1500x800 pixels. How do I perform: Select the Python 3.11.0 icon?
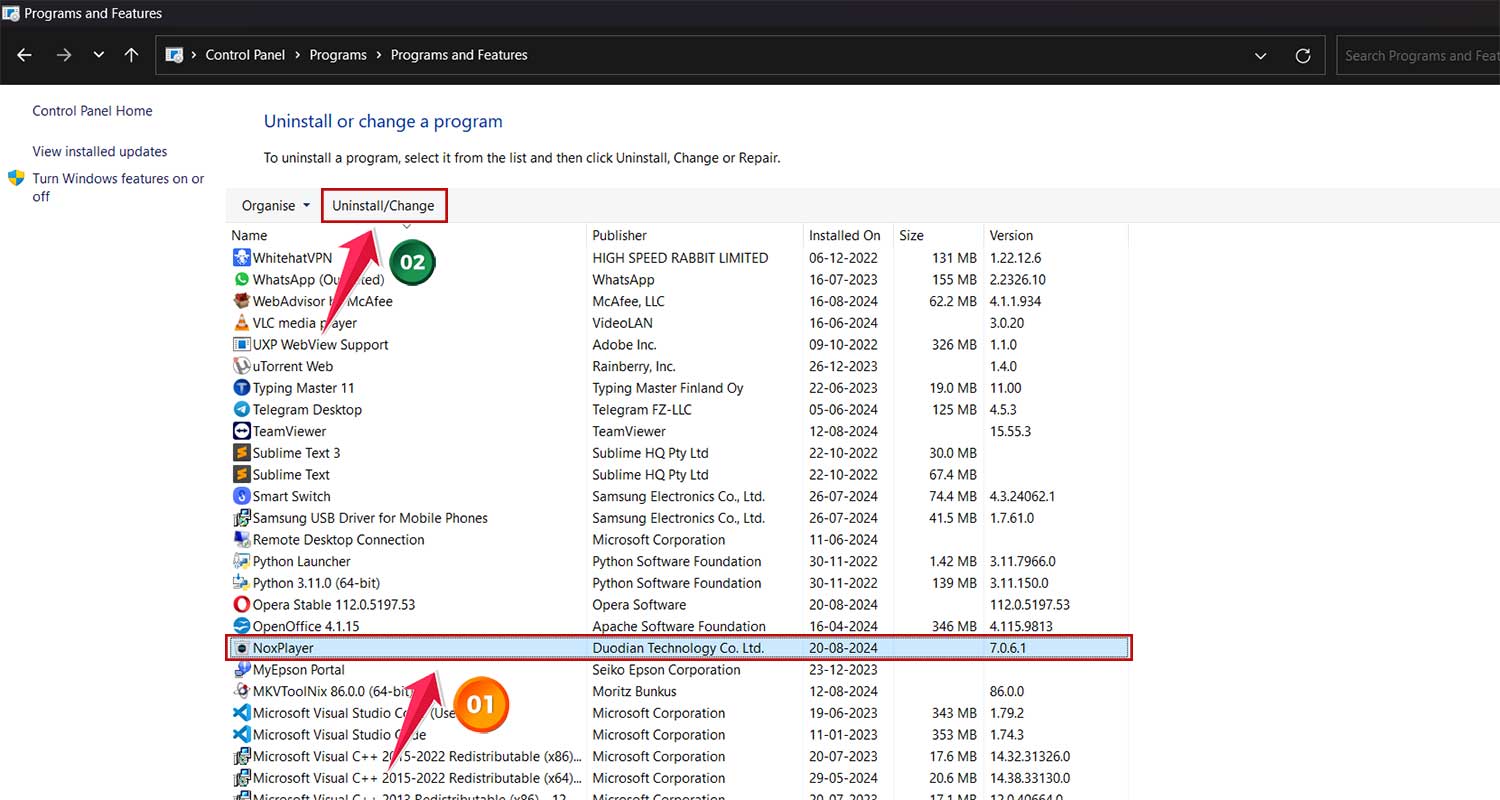click(x=241, y=582)
